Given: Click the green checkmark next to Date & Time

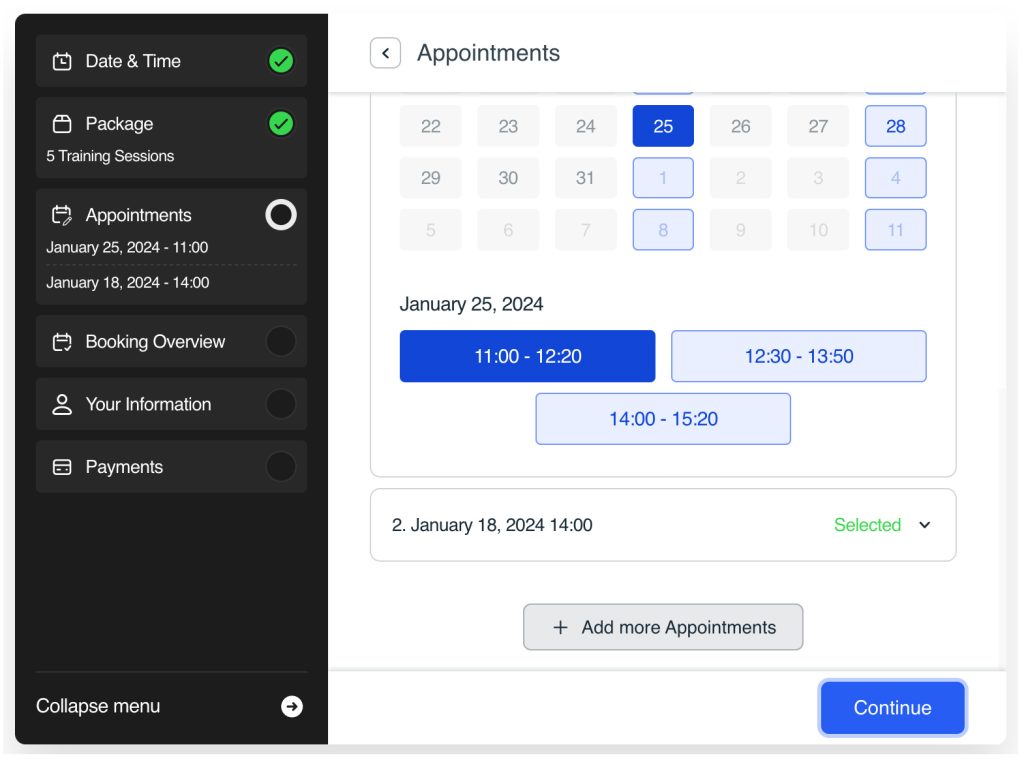Looking at the screenshot, I should (281, 61).
